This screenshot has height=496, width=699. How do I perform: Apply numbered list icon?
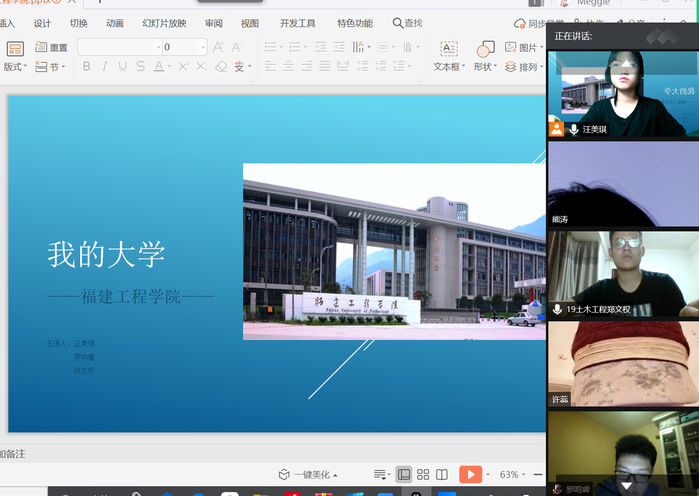[297, 47]
